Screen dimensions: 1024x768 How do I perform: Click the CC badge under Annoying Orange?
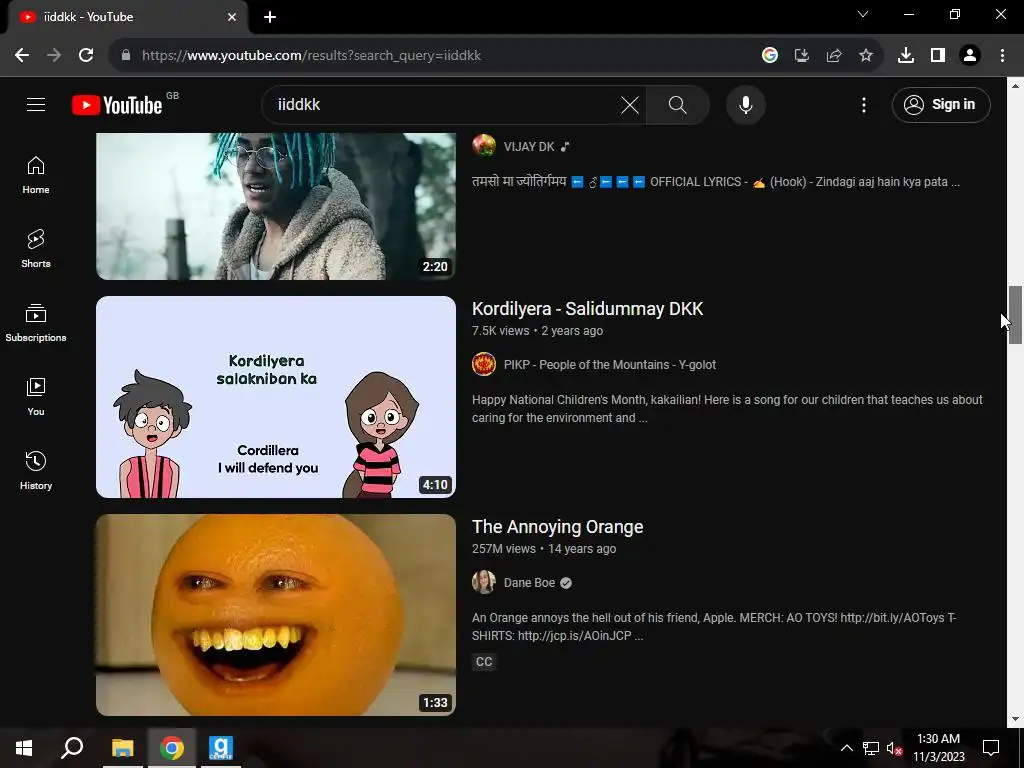pyautogui.click(x=484, y=662)
